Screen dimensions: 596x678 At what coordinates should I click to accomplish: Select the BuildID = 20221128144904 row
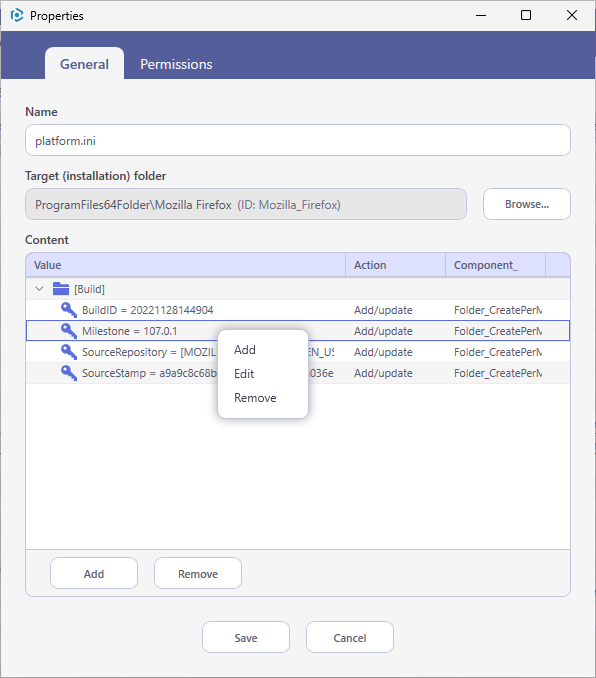click(298, 310)
